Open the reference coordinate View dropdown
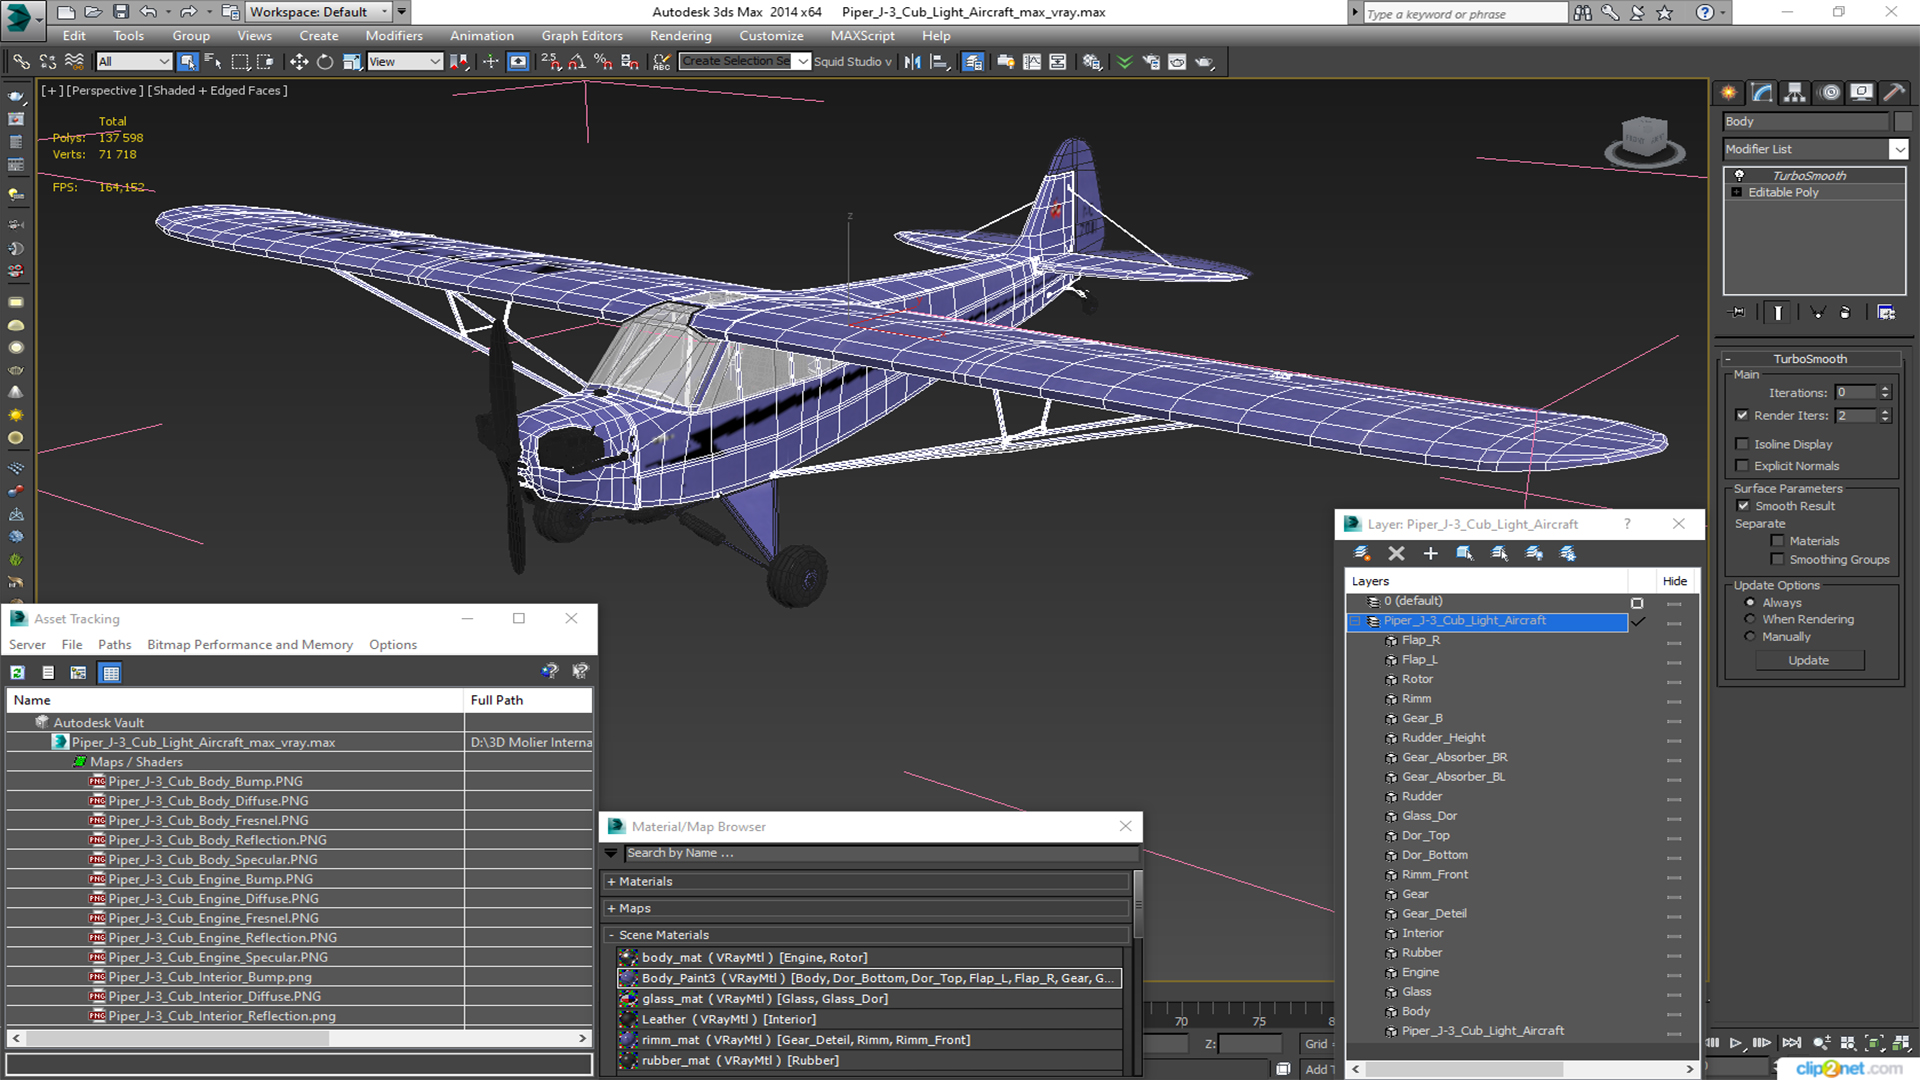1920x1080 pixels. click(405, 62)
